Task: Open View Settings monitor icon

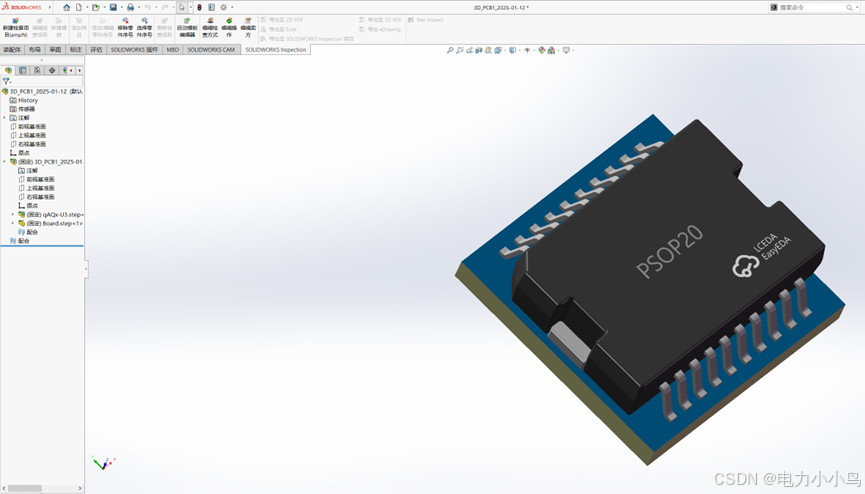Action: [x=566, y=50]
